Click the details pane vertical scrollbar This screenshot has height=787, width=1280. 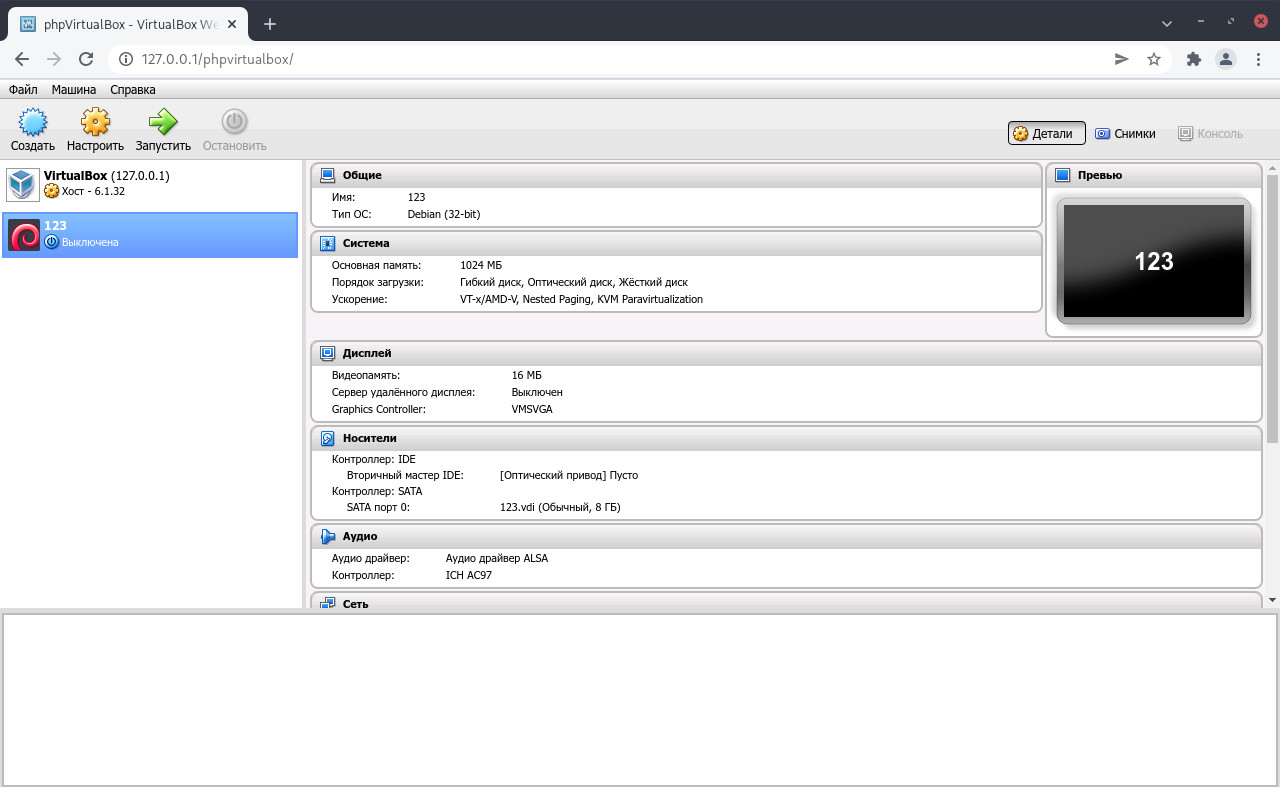pos(1272,308)
